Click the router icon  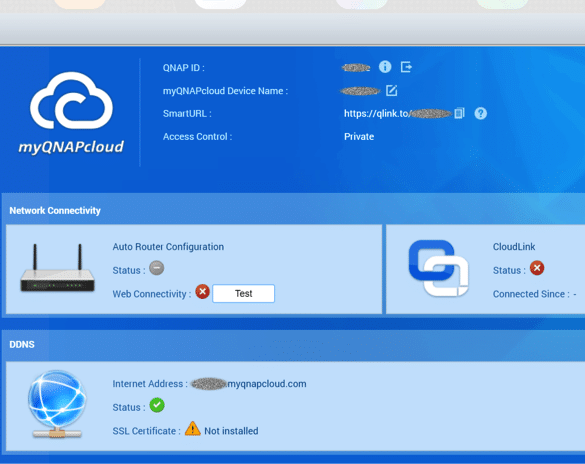57,268
